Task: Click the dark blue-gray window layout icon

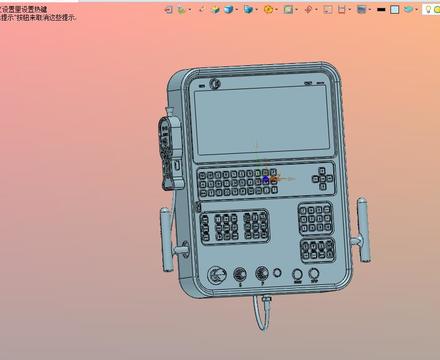Action: click(361, 10)
